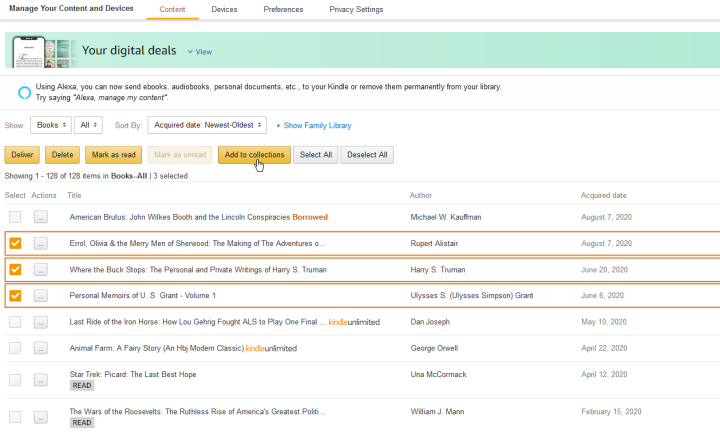Switch to the Content tab

click(172, 9)
